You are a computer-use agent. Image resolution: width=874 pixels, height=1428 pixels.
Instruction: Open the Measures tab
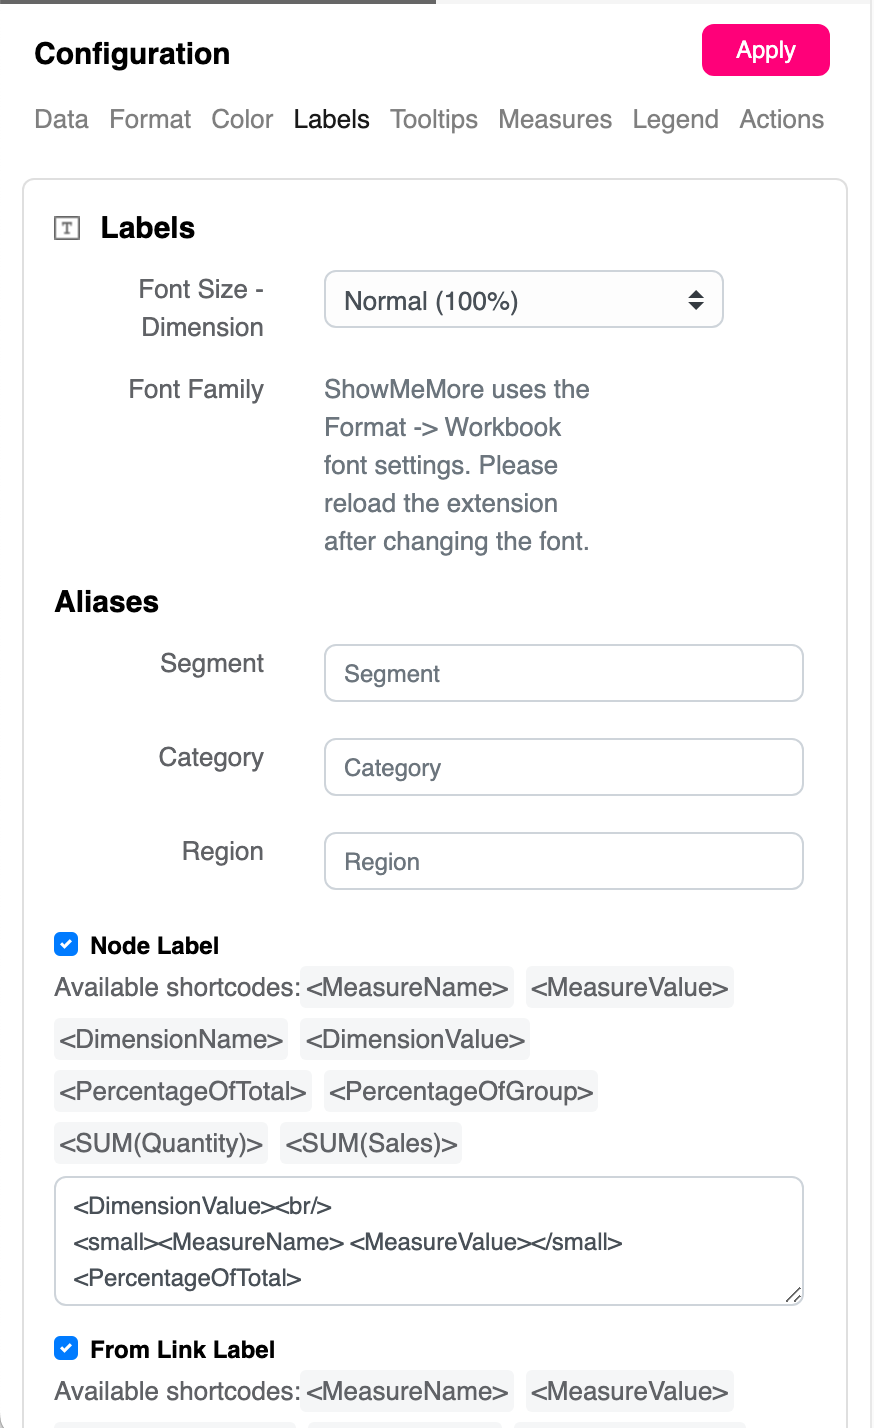[x=555, y=119]
